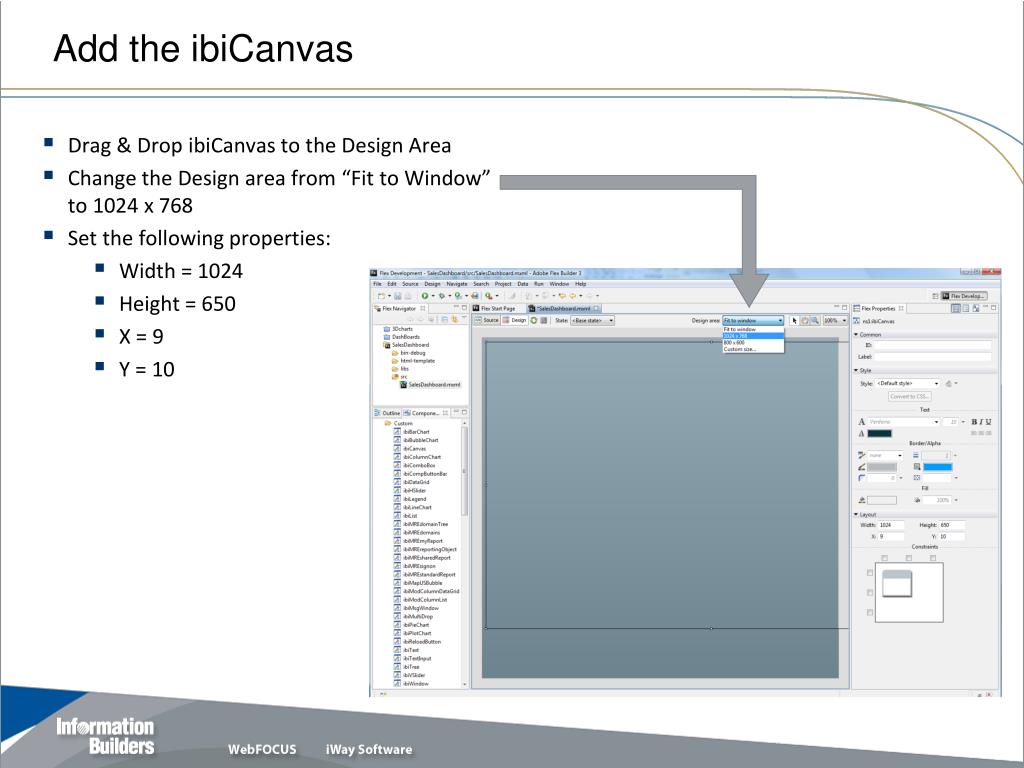Click the dark text color swatch
Image resolution: width=1024 pixels, height=768 pixels.
click(x=880, y=434)
